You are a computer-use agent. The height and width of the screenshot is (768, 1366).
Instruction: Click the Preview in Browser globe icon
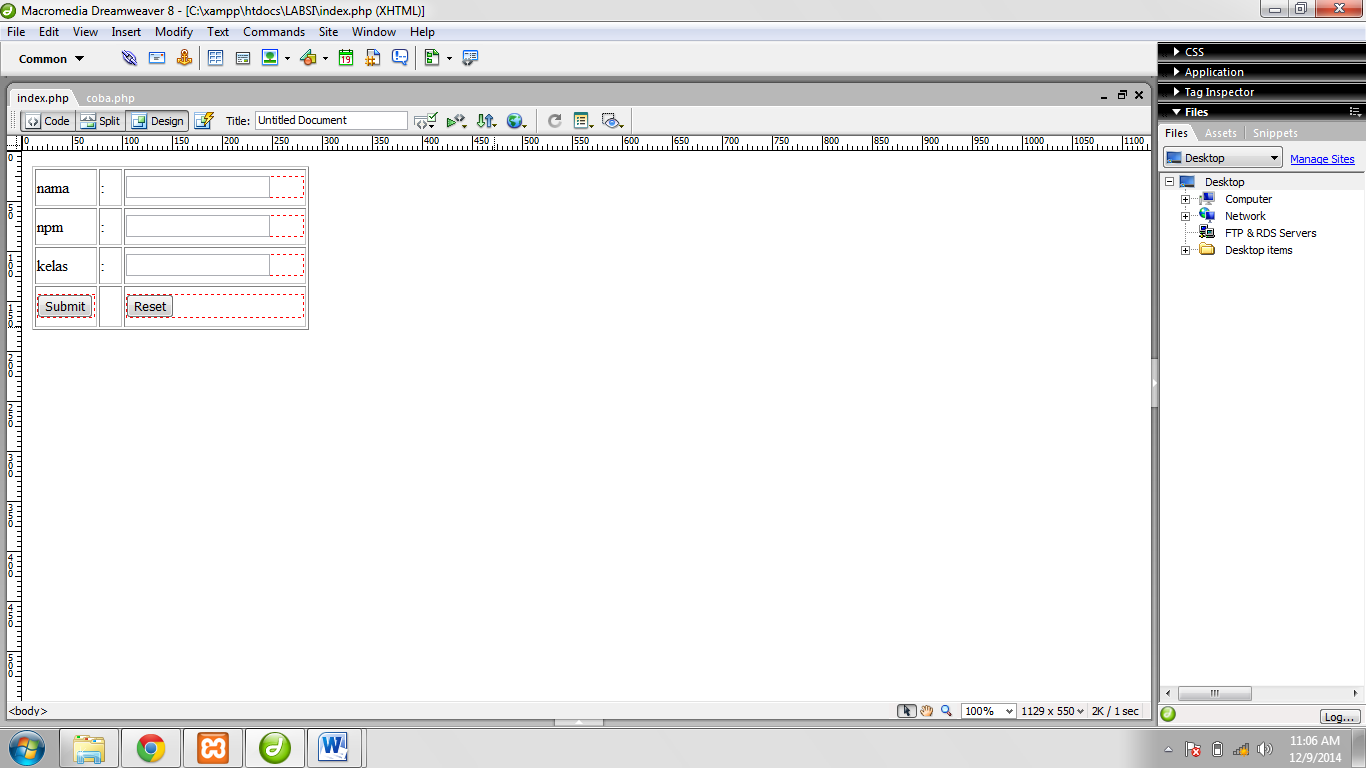516,121
